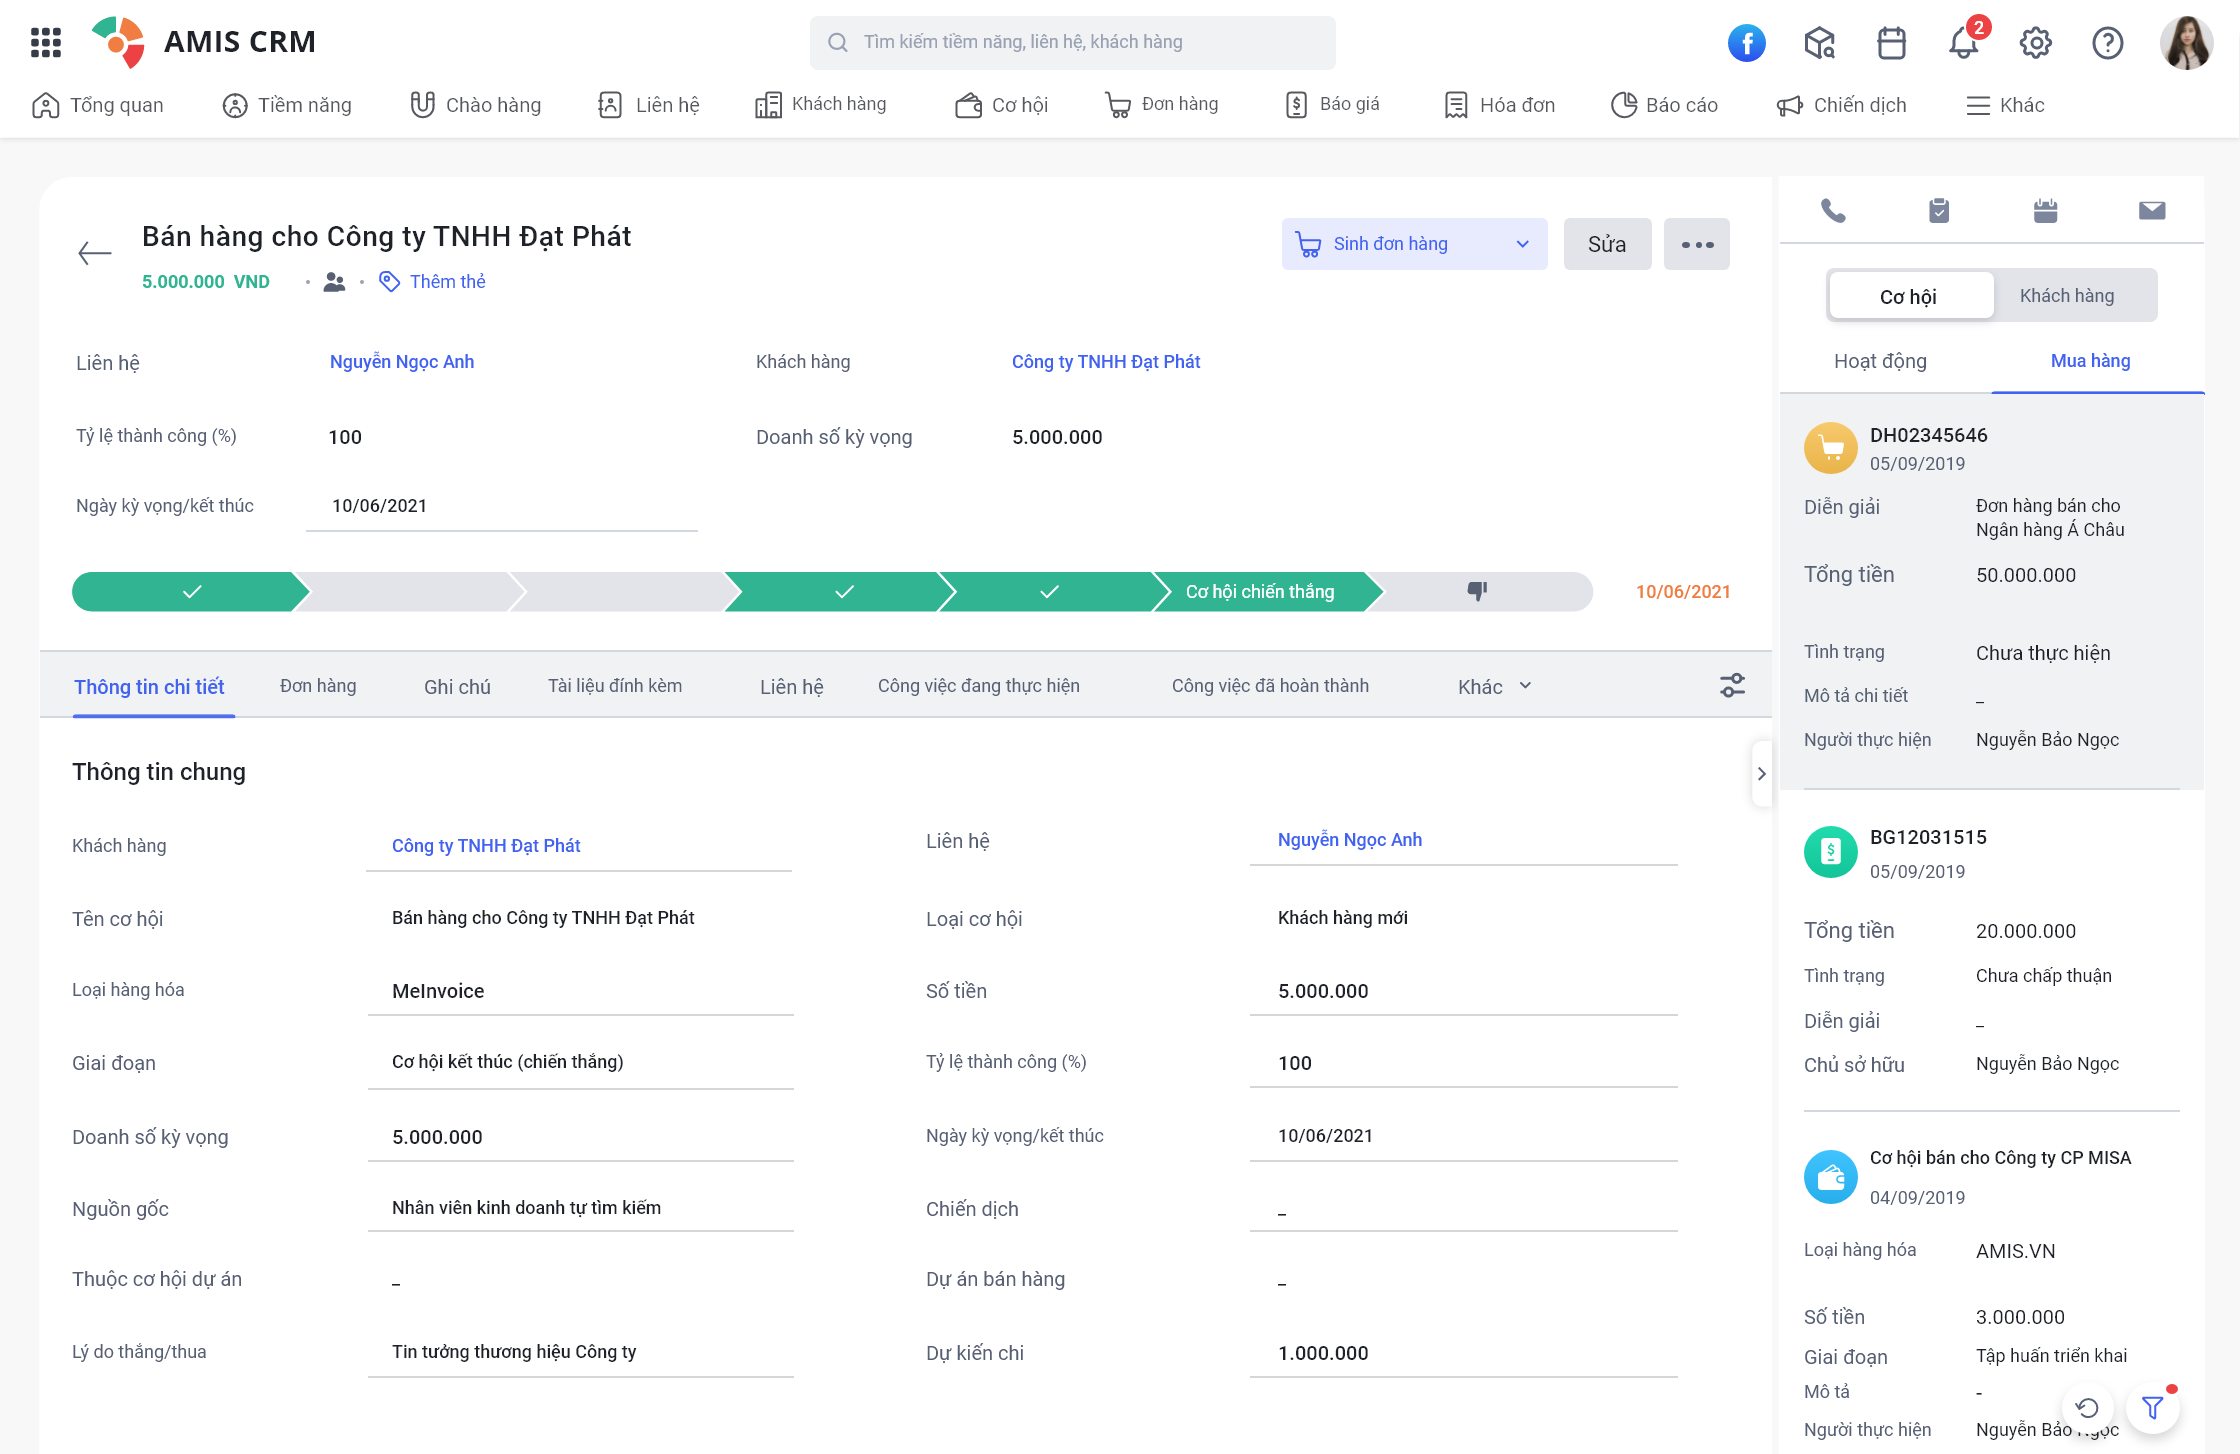Click the three-dot options menu button
The height and width of the screenshot is (1454, 2240).
tap(1698, 245)
